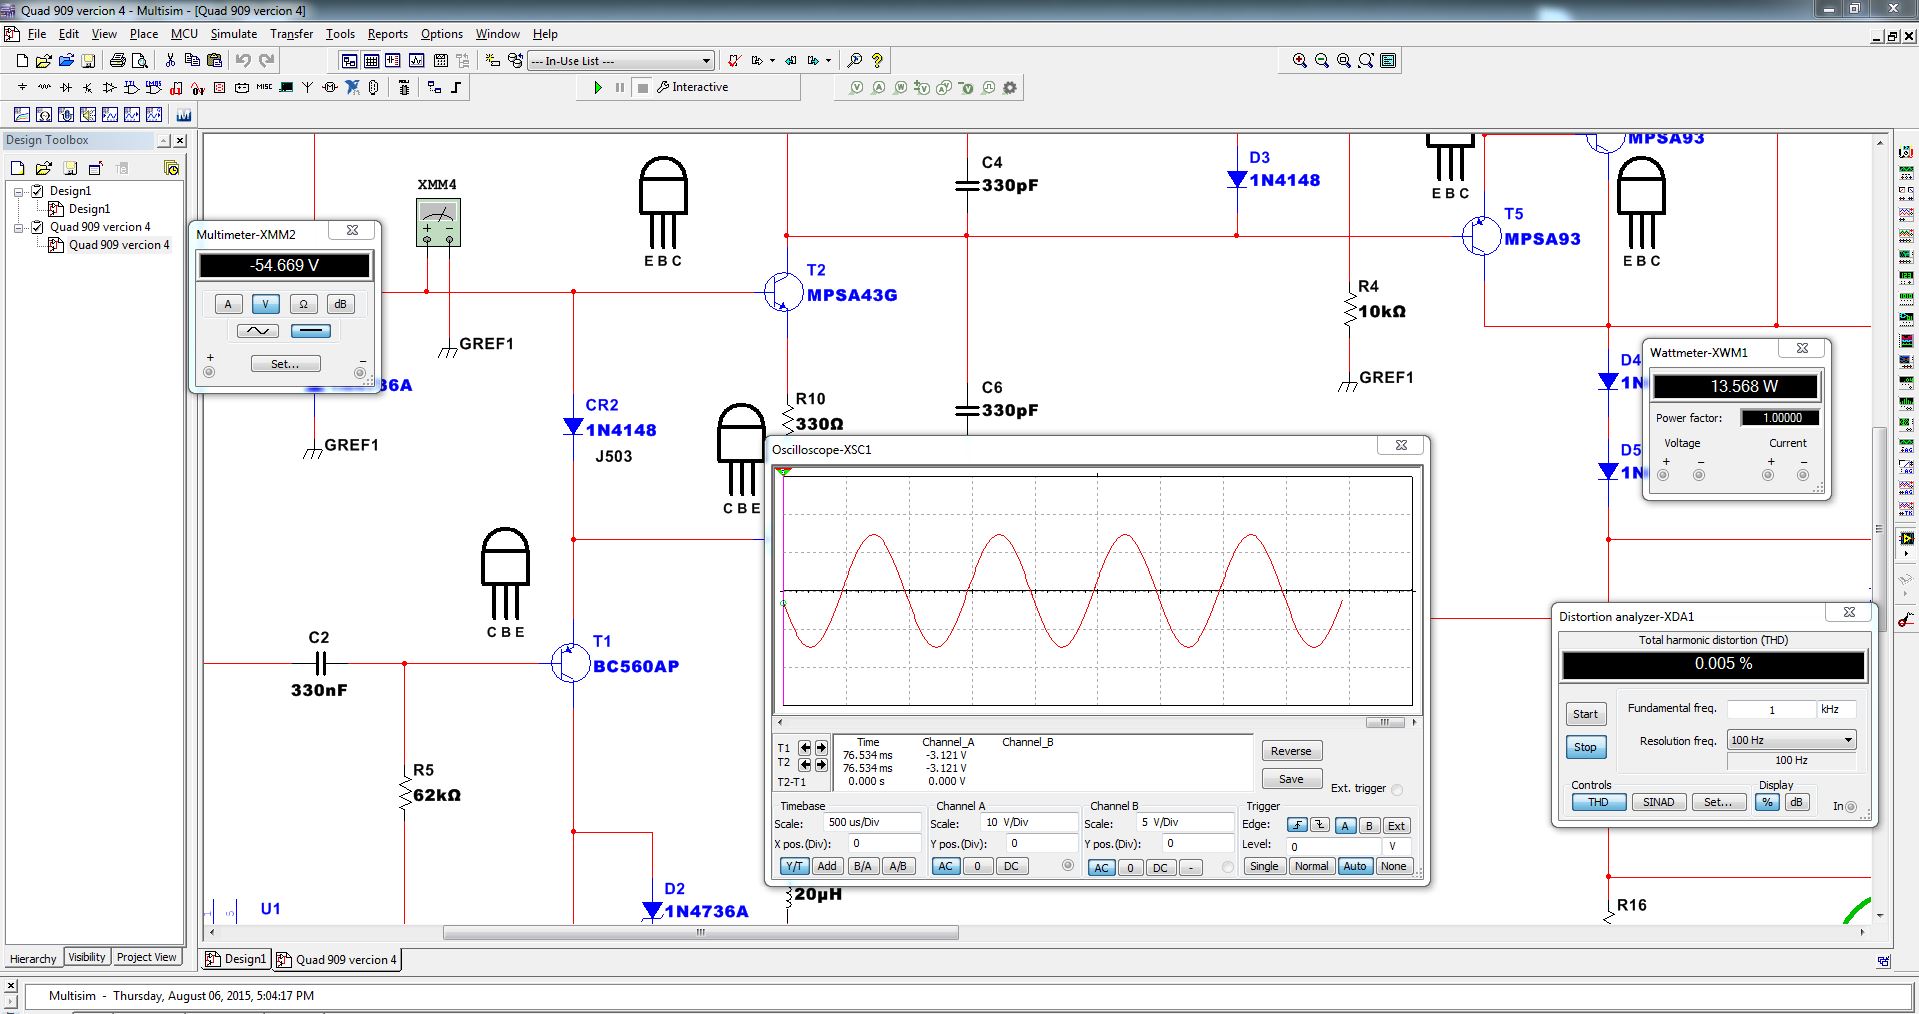
Task: Select AC sine signal mode on multimeter
Action: (x=258, y=331)
